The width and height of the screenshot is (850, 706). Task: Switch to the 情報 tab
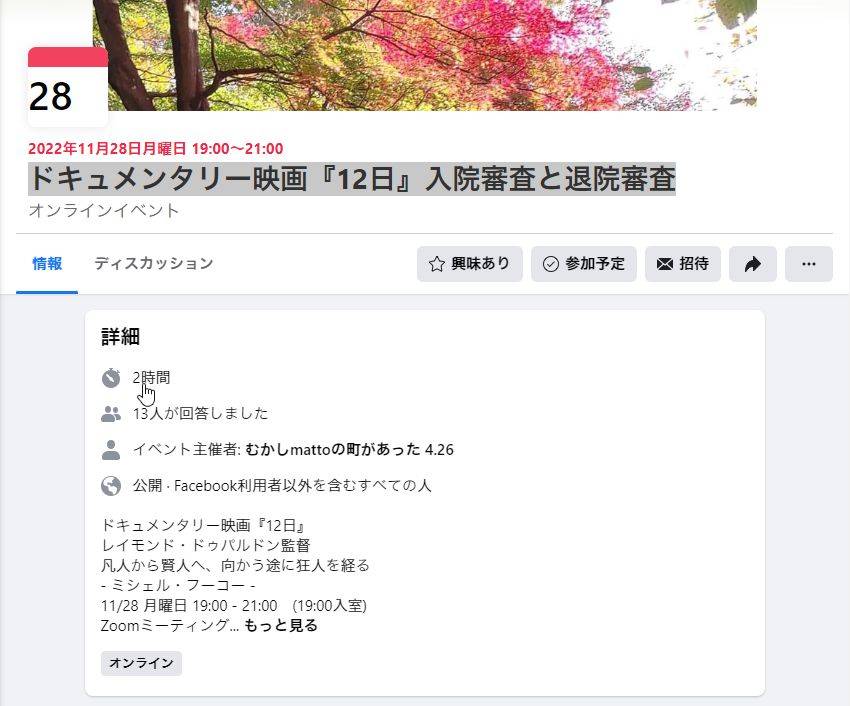coord(47,264)
